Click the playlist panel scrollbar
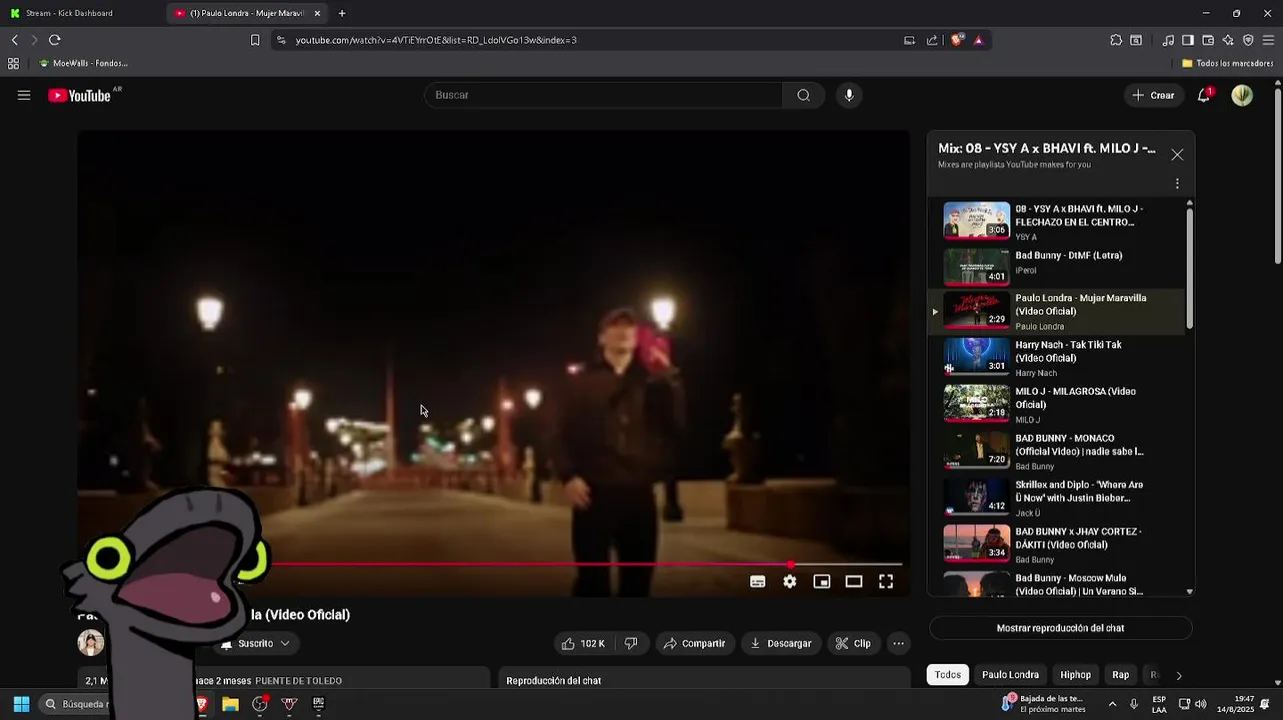1283x720 pixels. [1189, 268]
